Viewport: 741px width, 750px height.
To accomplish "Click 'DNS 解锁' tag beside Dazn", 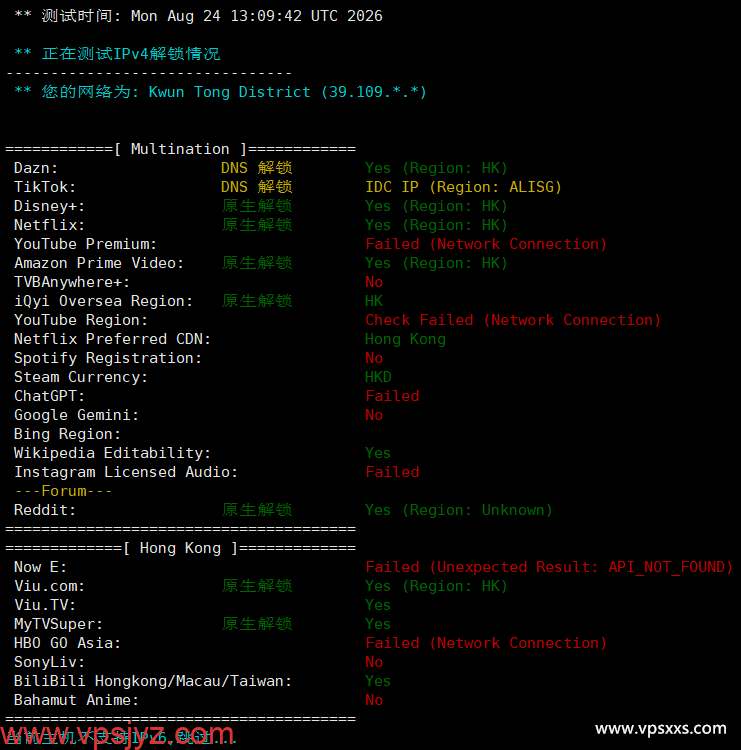I will (x=256, y=168).
